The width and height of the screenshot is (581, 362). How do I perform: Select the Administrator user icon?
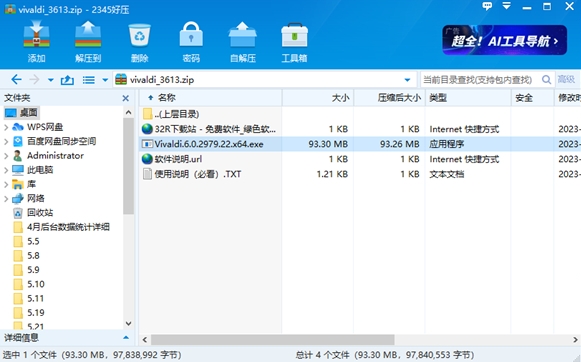coord(17,156)
